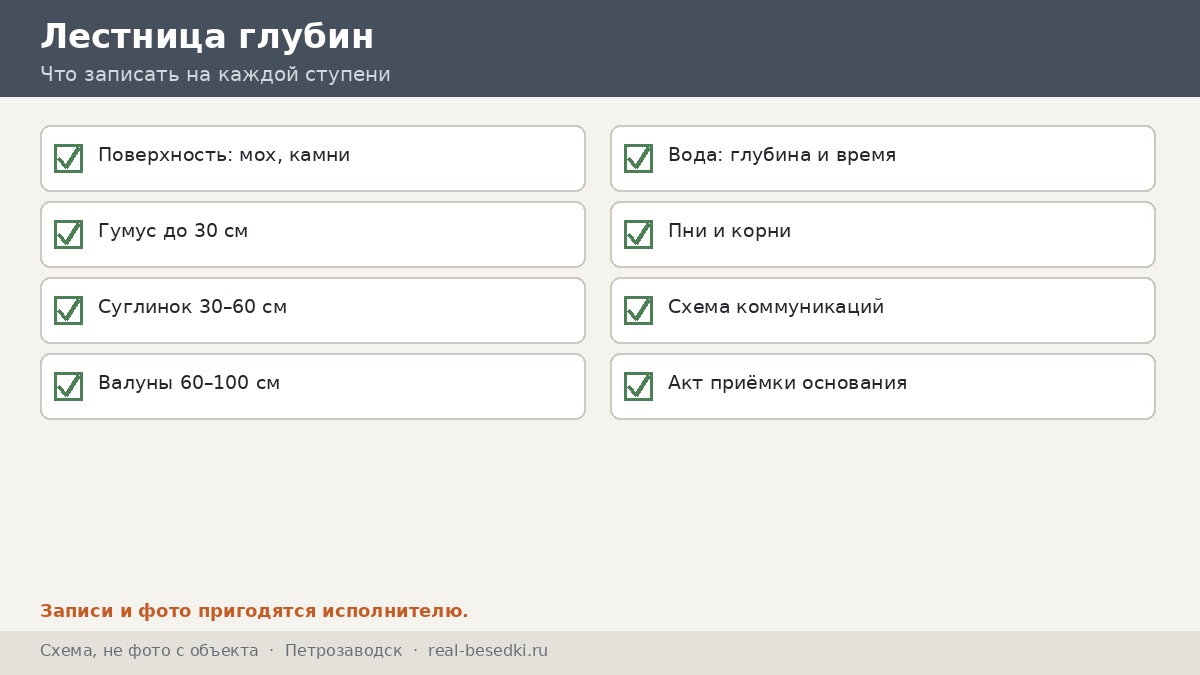Open the real-besedki.ru link in footer
Screen dimensions: 1200x675
tap(488, 651)
